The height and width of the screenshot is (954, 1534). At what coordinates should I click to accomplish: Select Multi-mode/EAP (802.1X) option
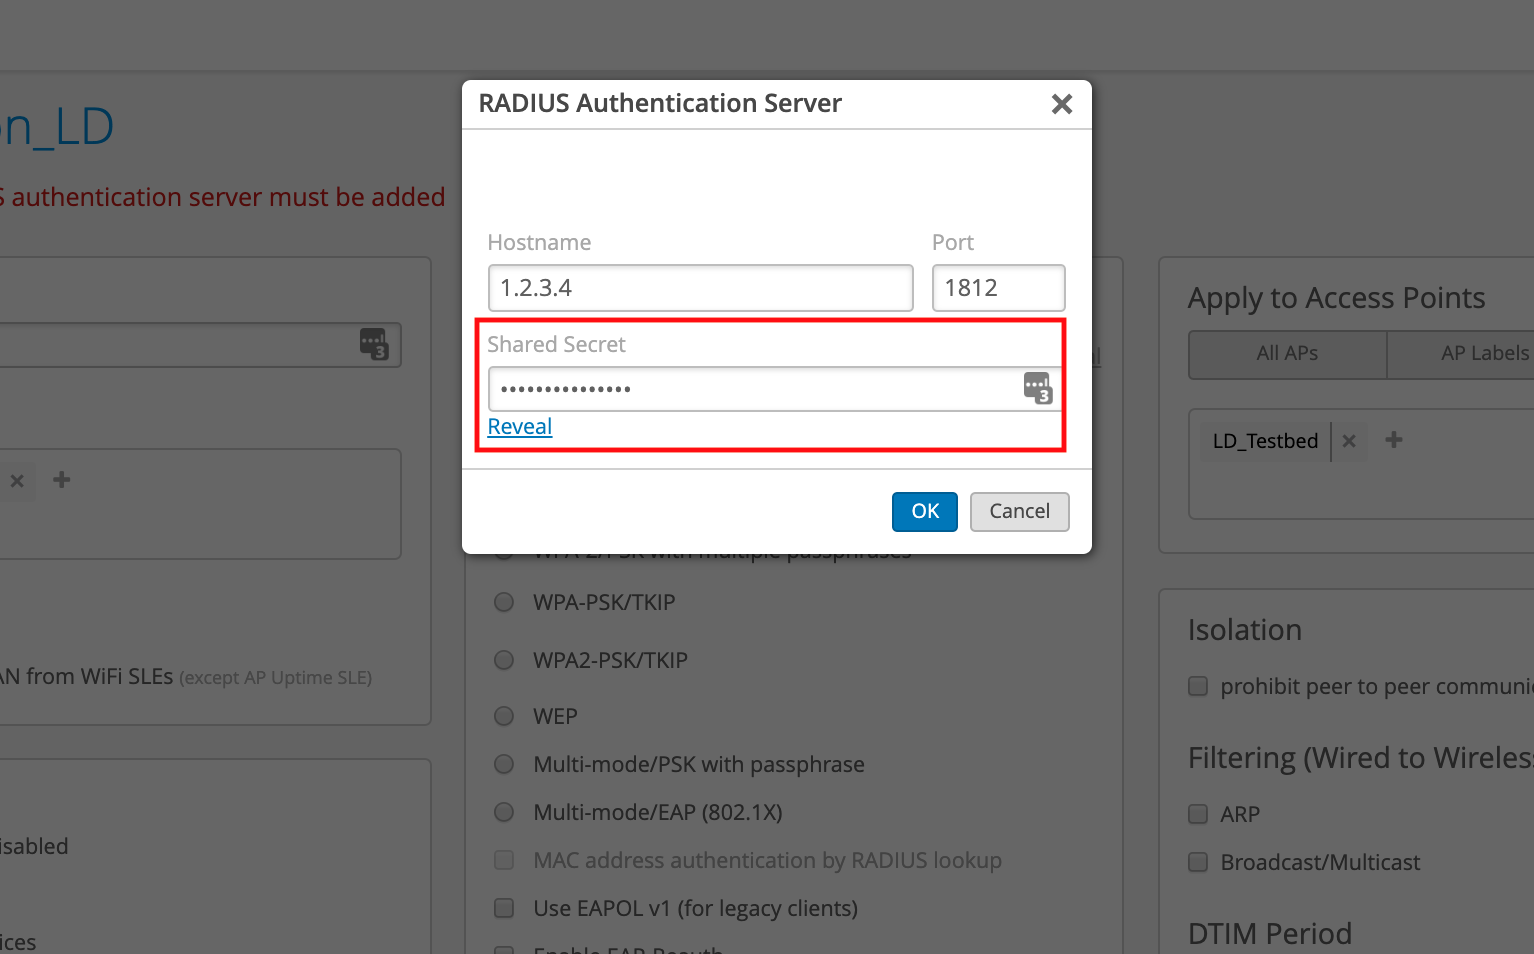coord(504,812)
